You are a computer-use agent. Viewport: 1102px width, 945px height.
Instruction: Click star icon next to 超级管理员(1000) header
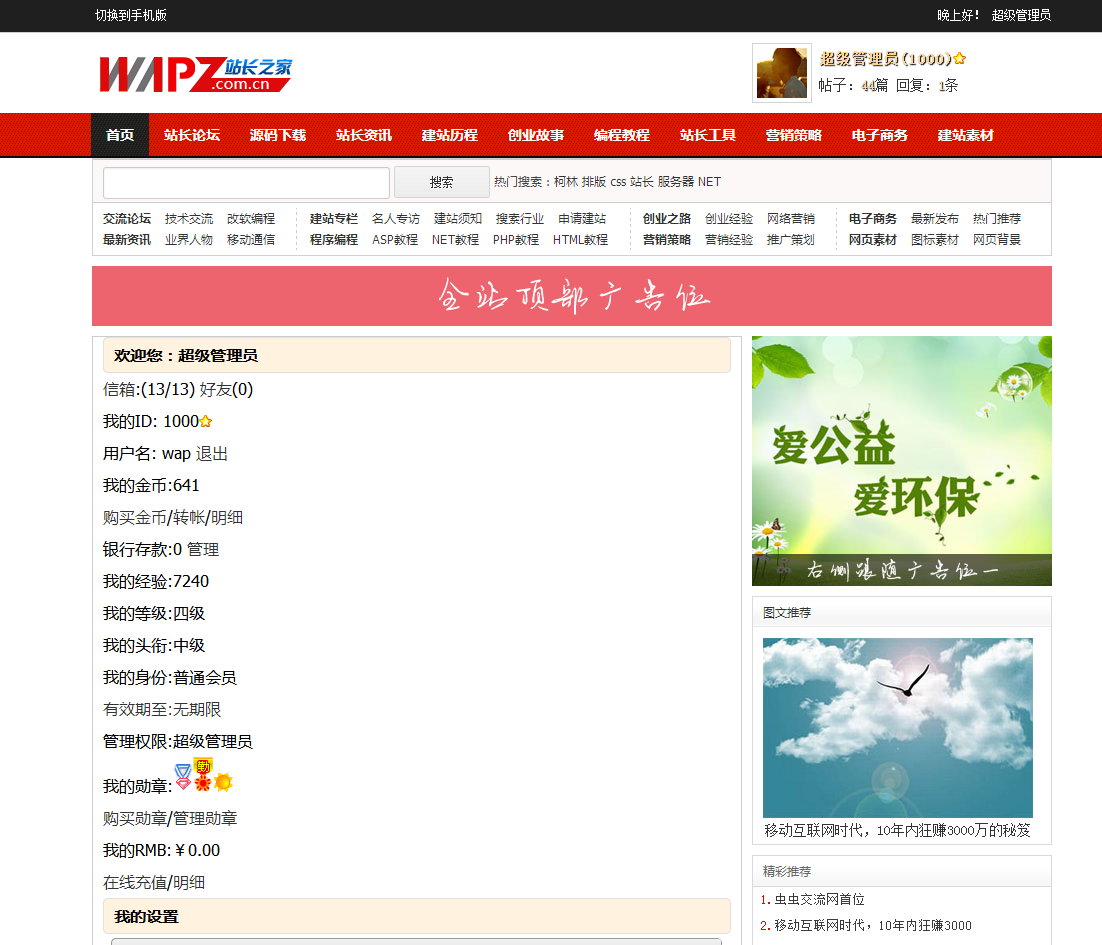coord(959,59)
